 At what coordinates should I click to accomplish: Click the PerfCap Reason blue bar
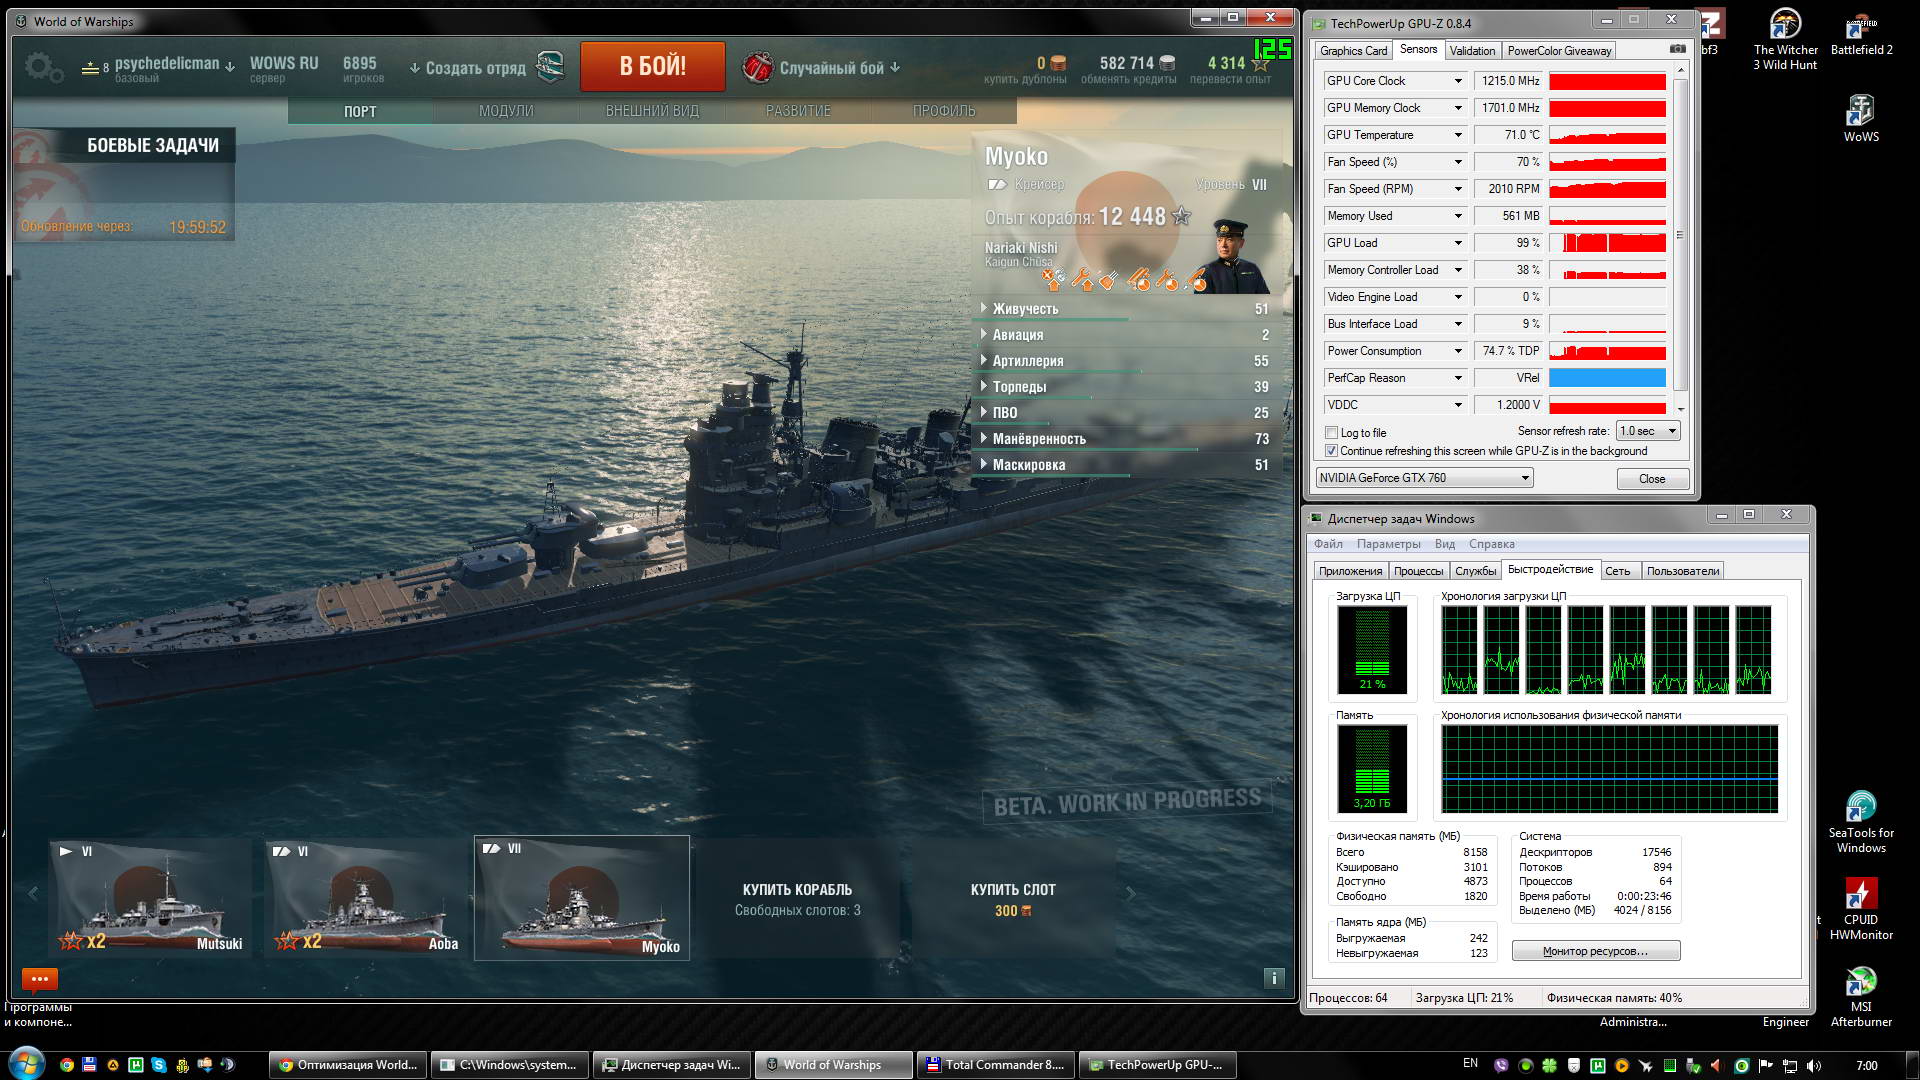[1607, 378]
